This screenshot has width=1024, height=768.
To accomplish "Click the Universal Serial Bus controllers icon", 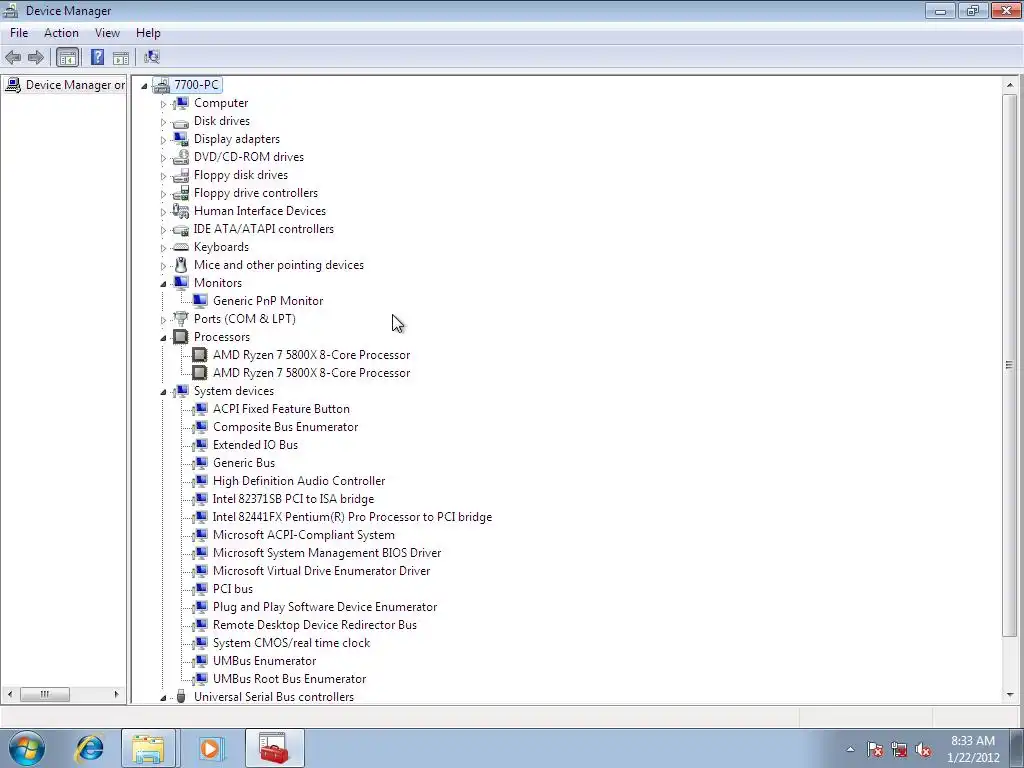I will click(181, 697).
